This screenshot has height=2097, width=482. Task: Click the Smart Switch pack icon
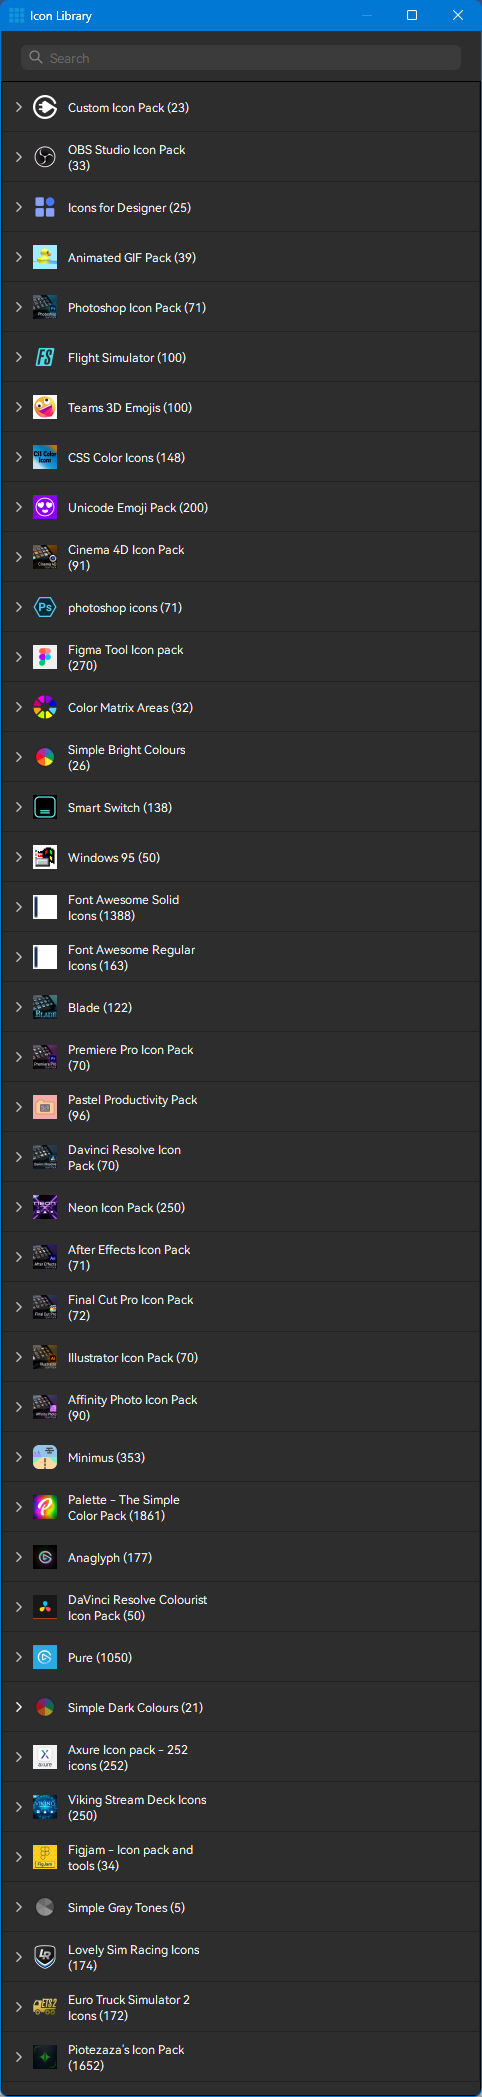click(x=45, y=807)
